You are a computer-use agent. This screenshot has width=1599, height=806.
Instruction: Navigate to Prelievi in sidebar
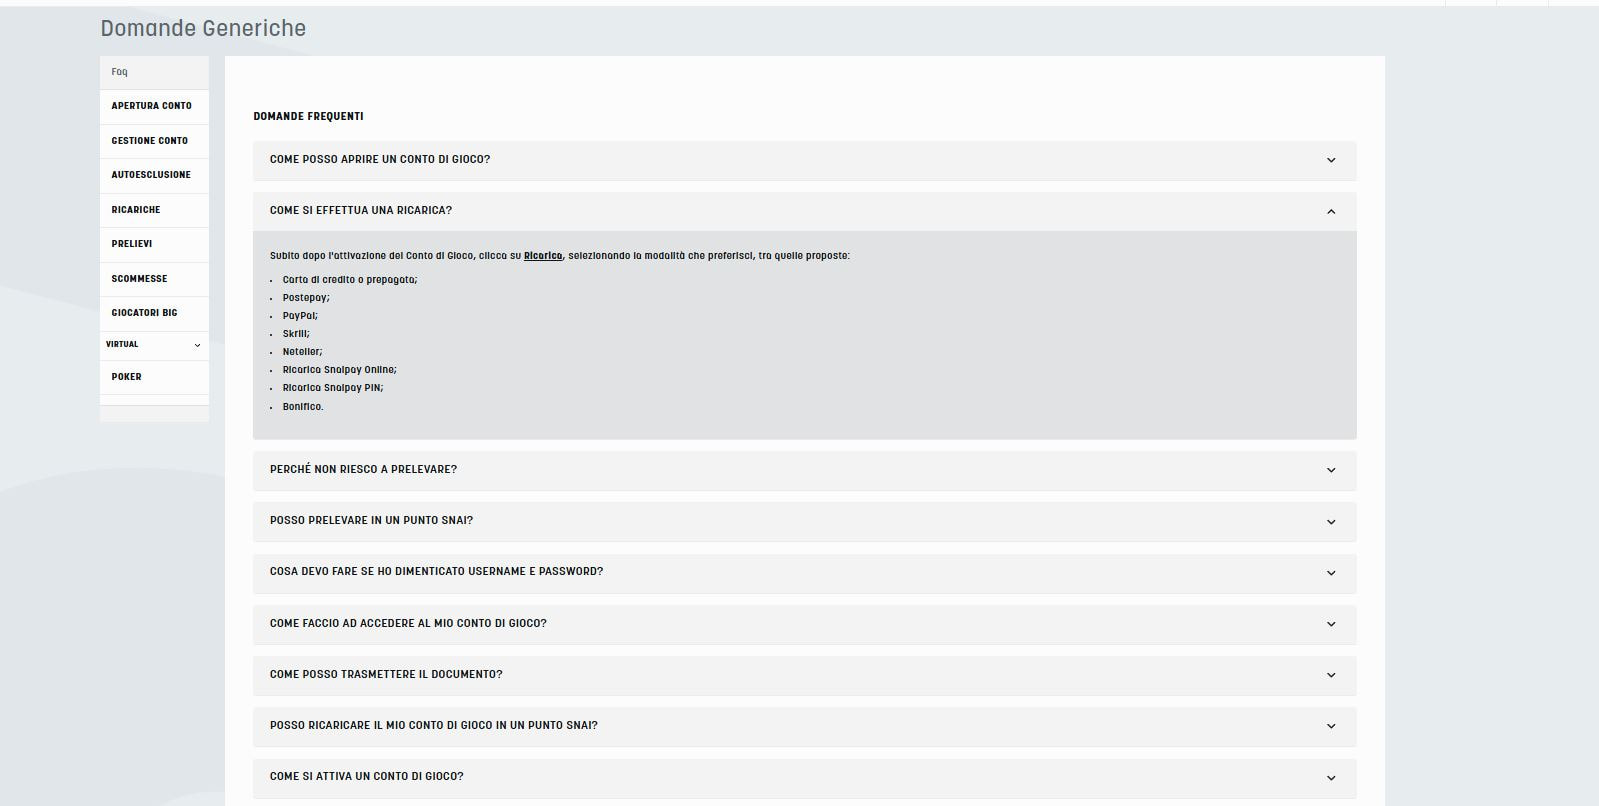point(132,244)
